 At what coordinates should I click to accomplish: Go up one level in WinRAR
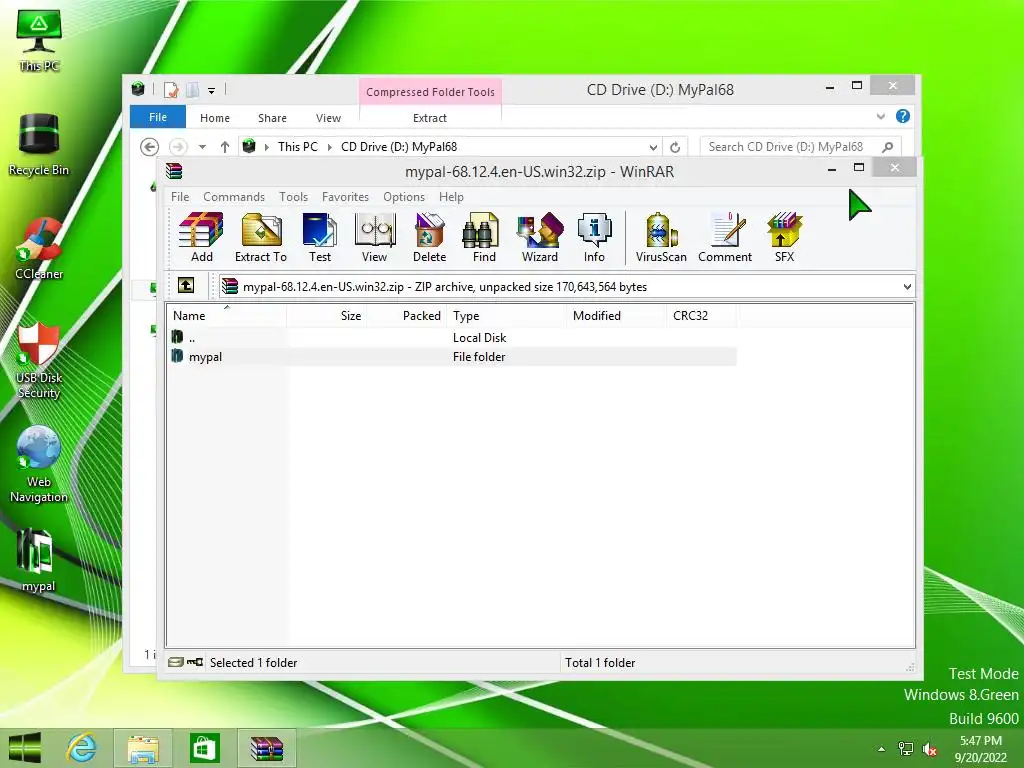(x=186, y=285)
